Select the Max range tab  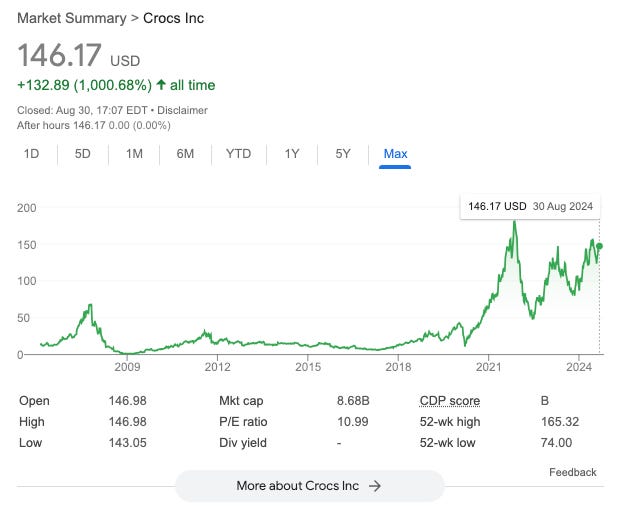(395, 154)
